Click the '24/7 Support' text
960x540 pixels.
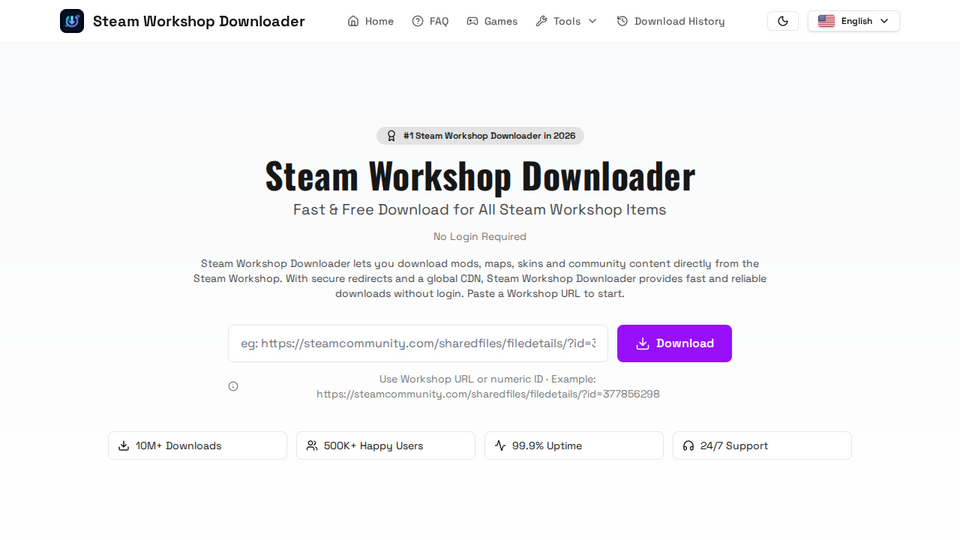[733, 446]
